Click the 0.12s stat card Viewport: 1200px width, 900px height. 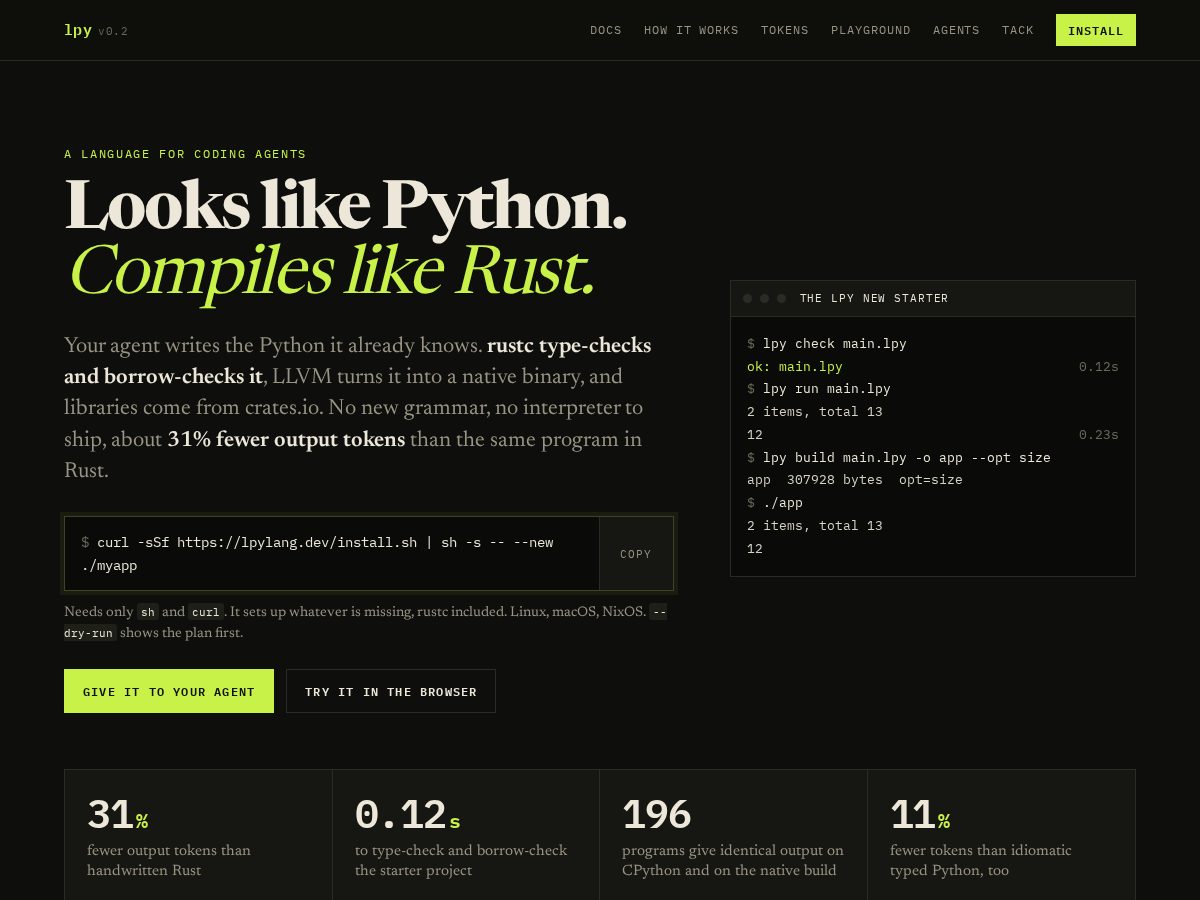click(x=466, y=835)
